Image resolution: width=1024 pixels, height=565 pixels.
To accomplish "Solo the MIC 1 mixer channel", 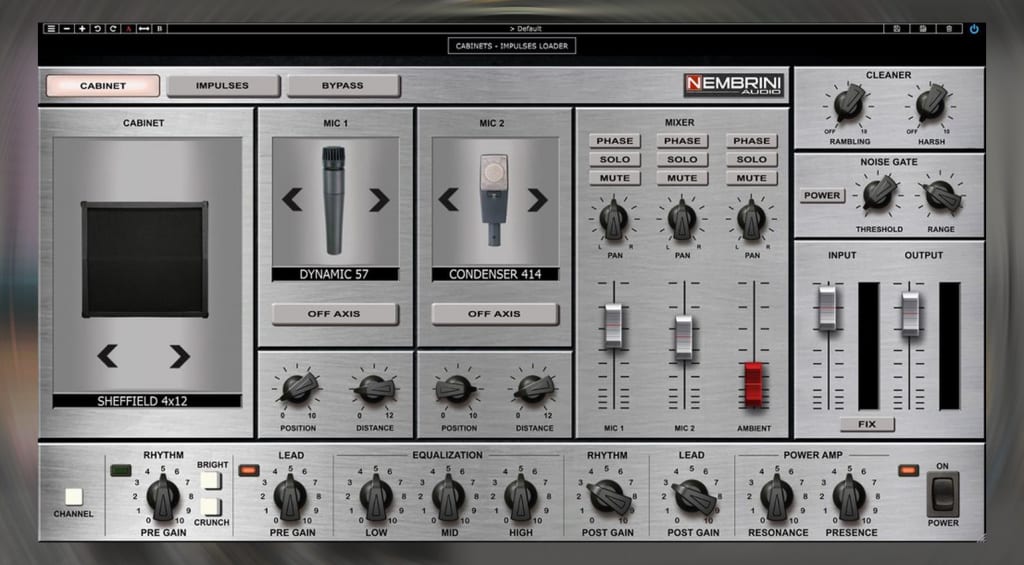I will [615, 159].
